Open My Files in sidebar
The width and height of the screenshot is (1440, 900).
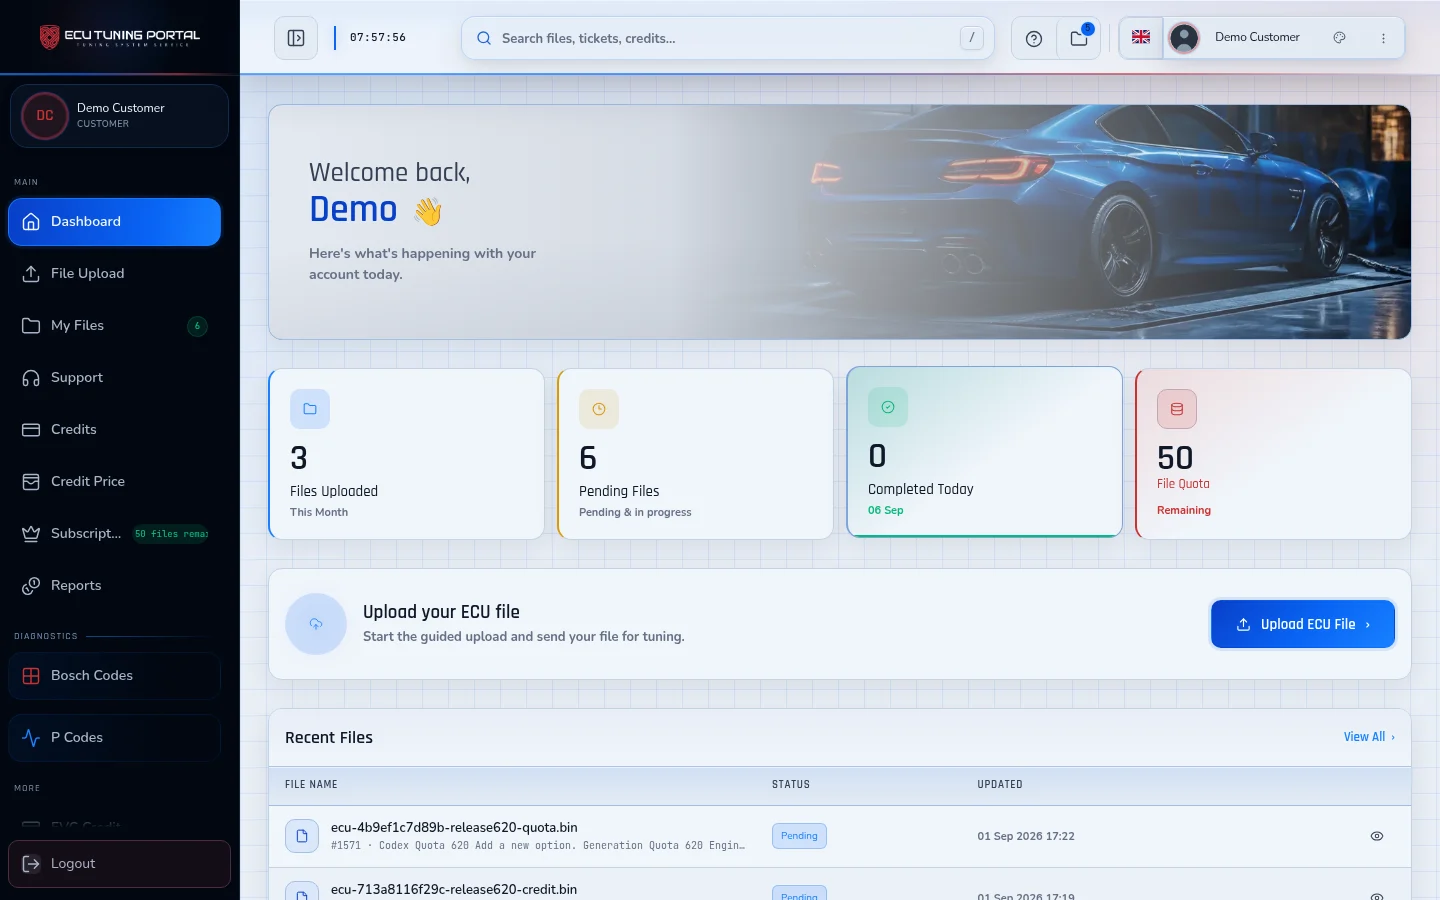point(114,326)
